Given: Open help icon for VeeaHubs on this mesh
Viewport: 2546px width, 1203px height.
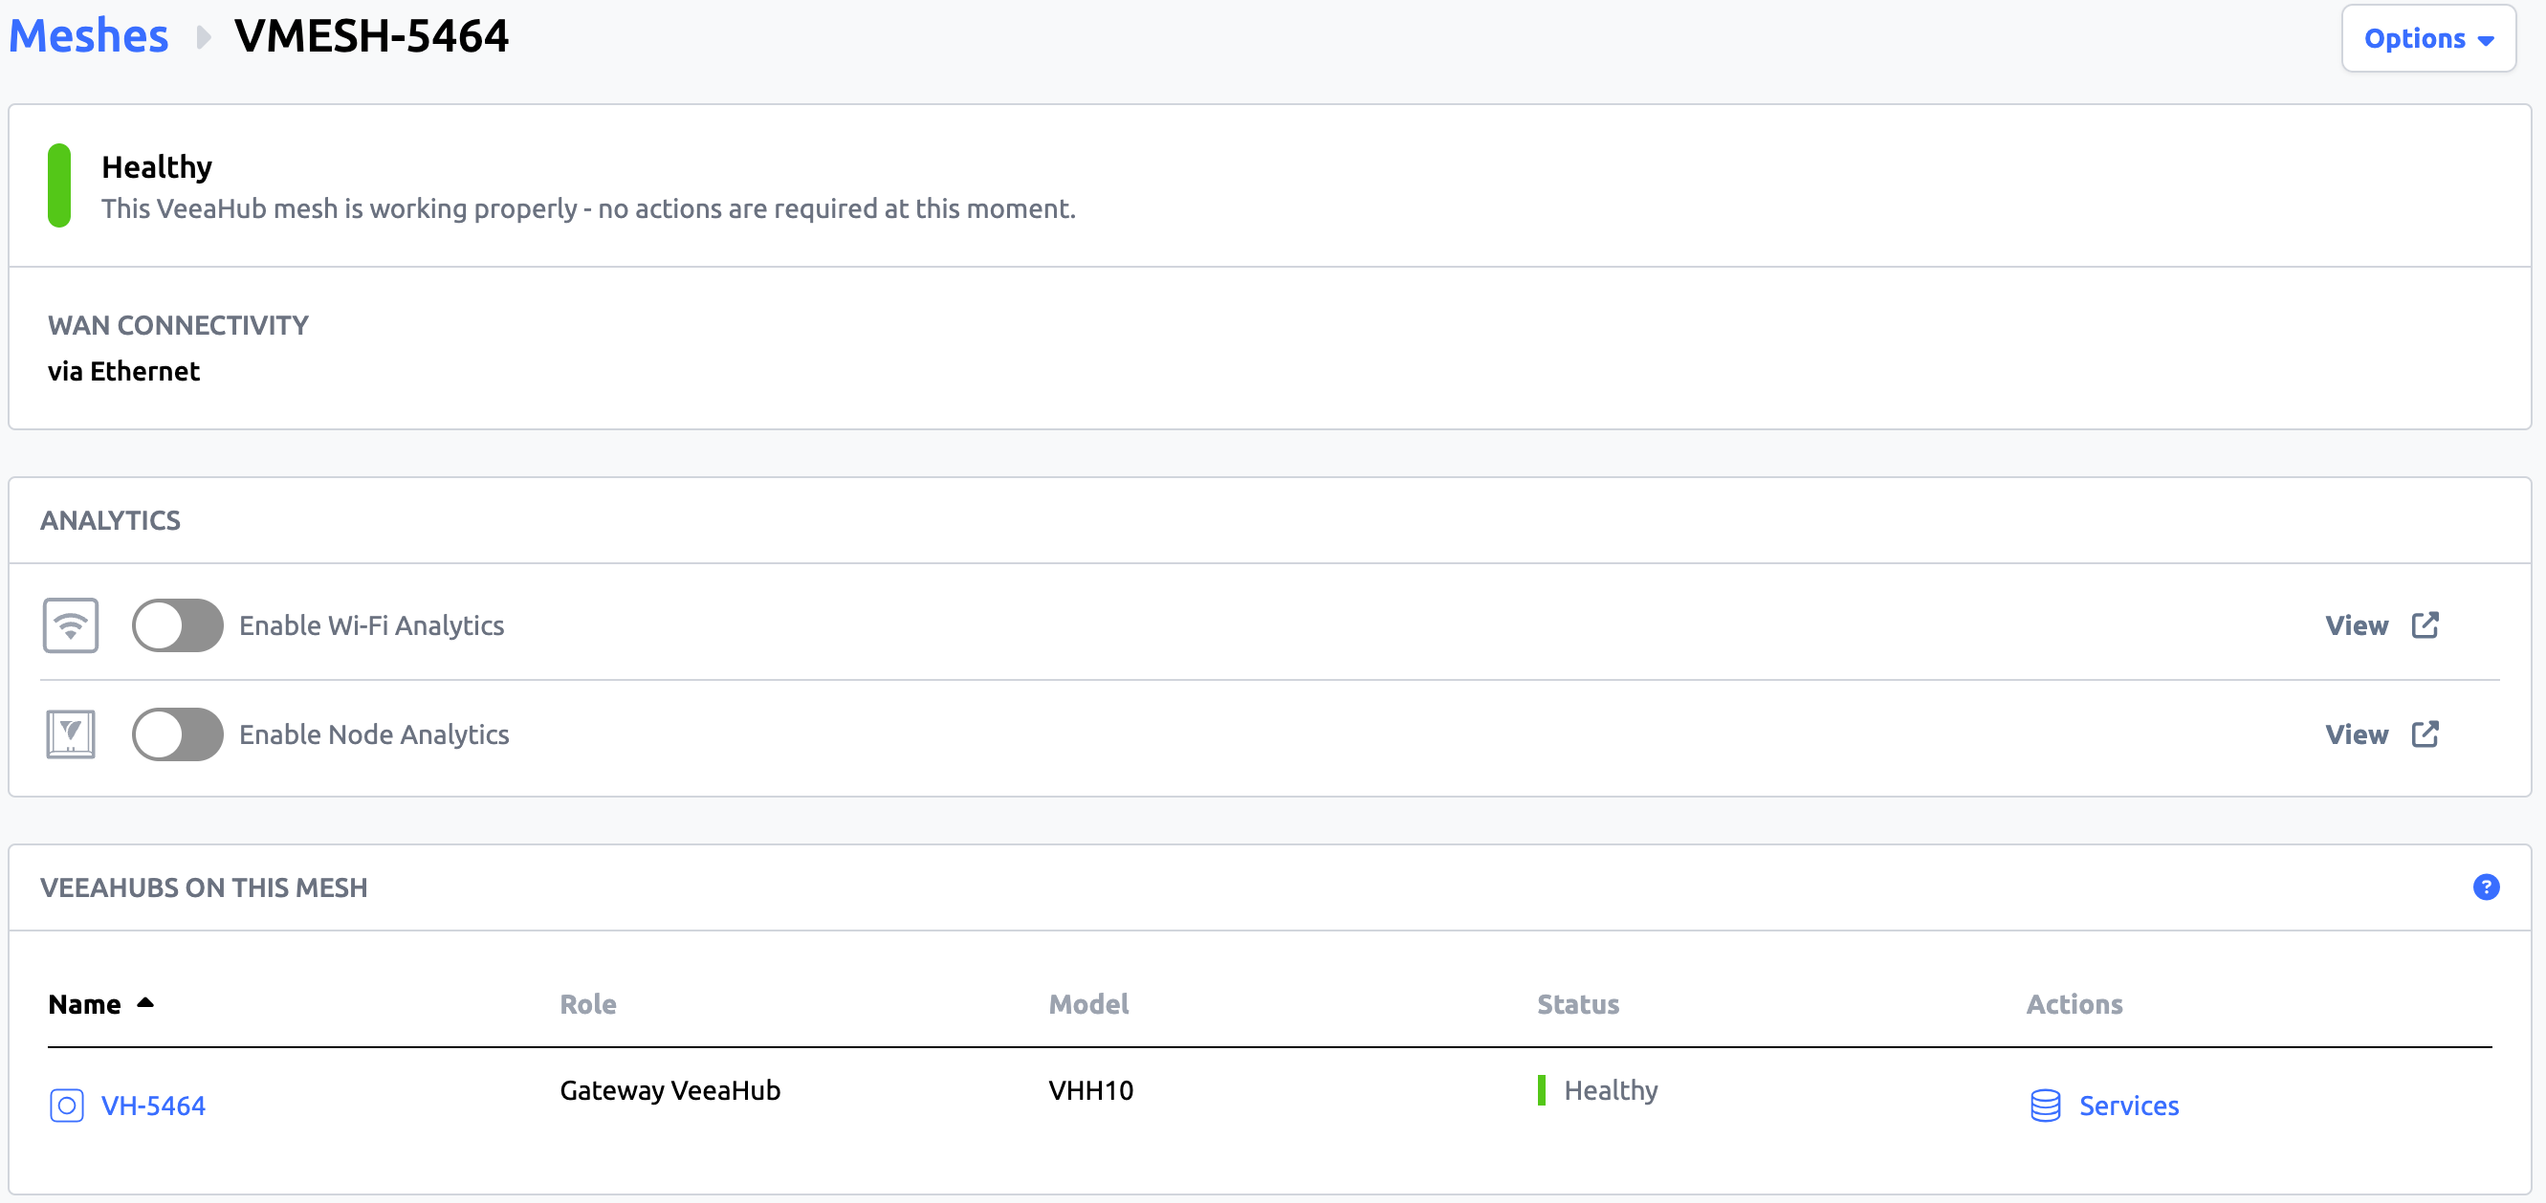Looking at the screenshot, I should click(2486, 887).
